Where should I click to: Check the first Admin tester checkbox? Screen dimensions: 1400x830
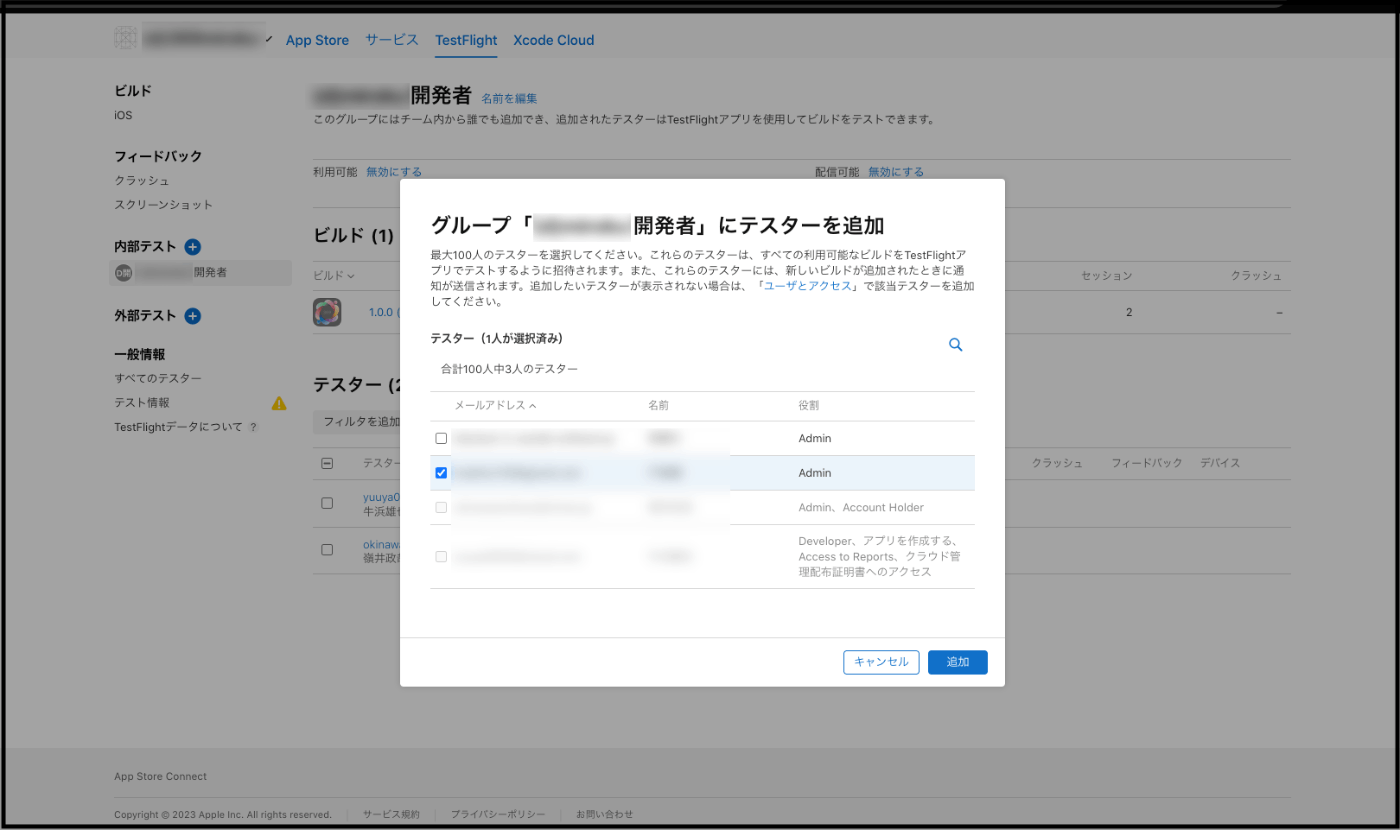(441, 438)
